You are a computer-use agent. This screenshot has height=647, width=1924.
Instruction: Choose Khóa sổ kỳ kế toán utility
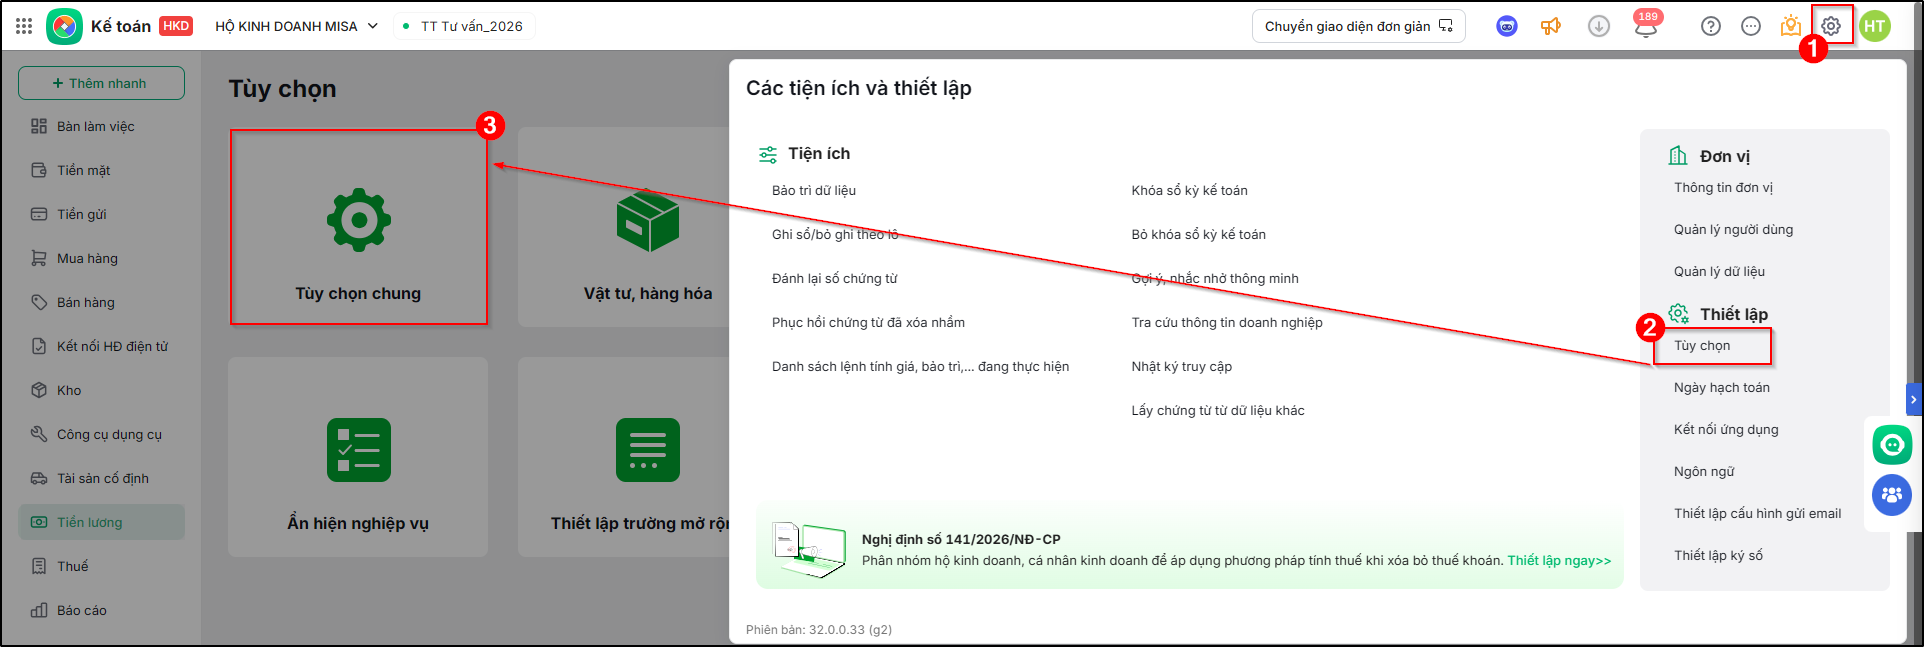(1189, 190)
